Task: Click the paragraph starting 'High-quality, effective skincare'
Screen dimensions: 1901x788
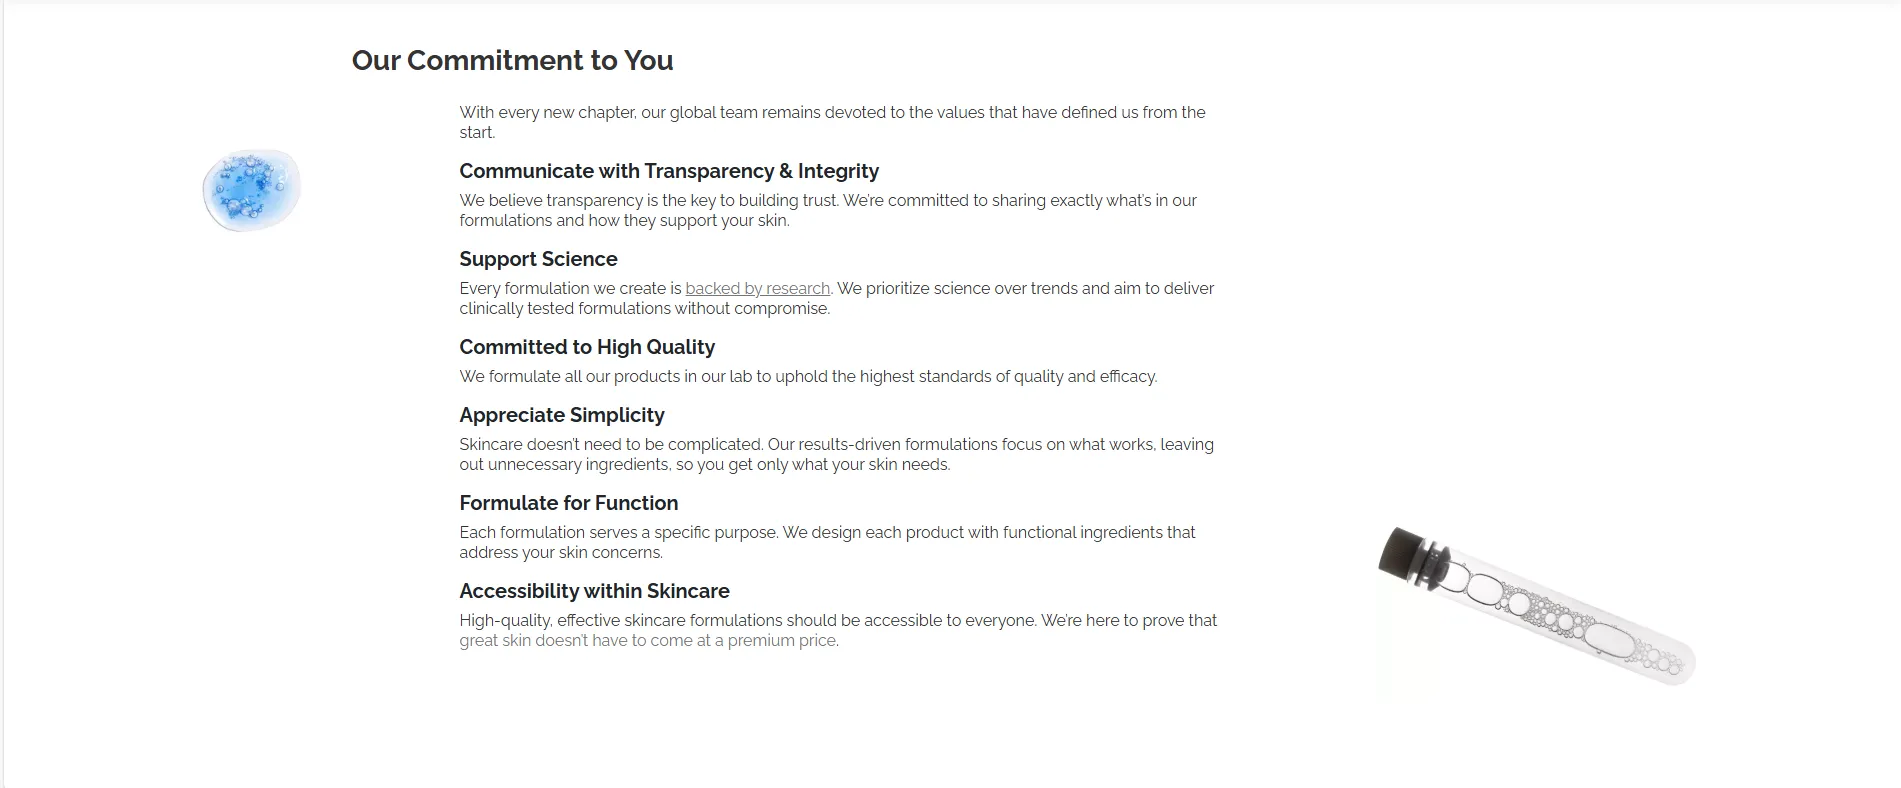Action: pyautogui.click(x=838, y=630)
